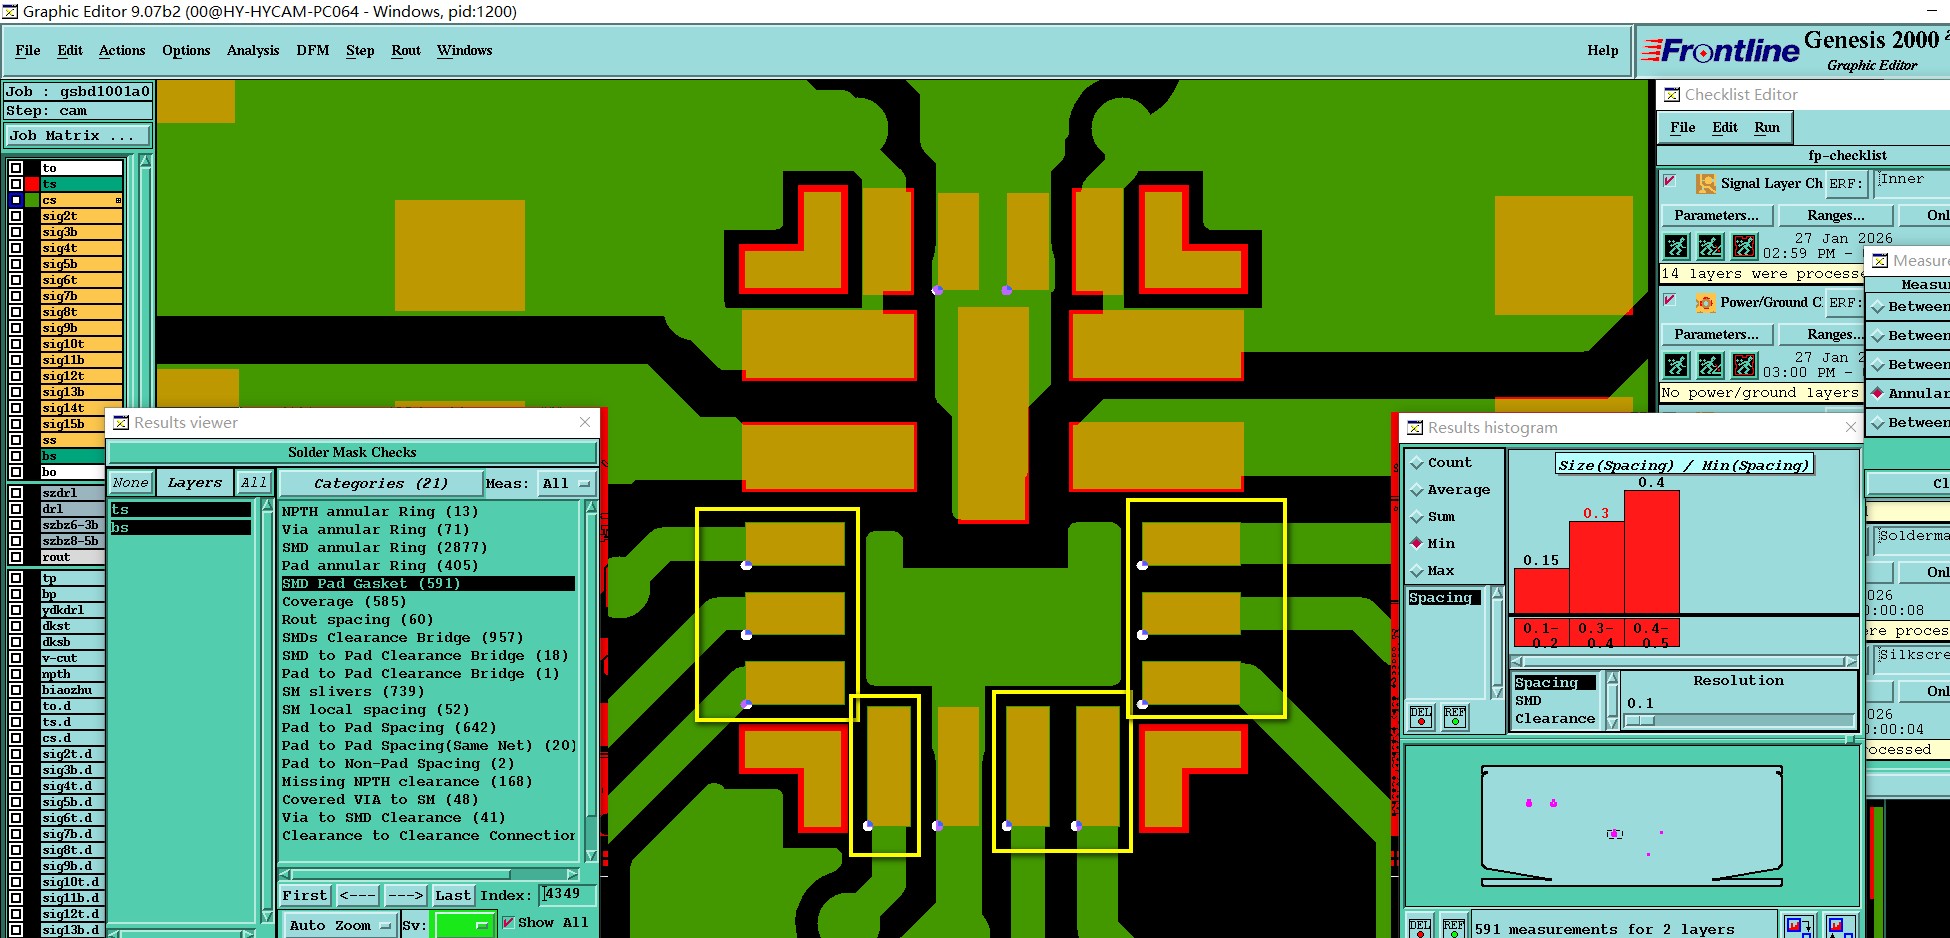Select Annular option in Measure window
The image size is (1950, 938).
click(1910, 393)
